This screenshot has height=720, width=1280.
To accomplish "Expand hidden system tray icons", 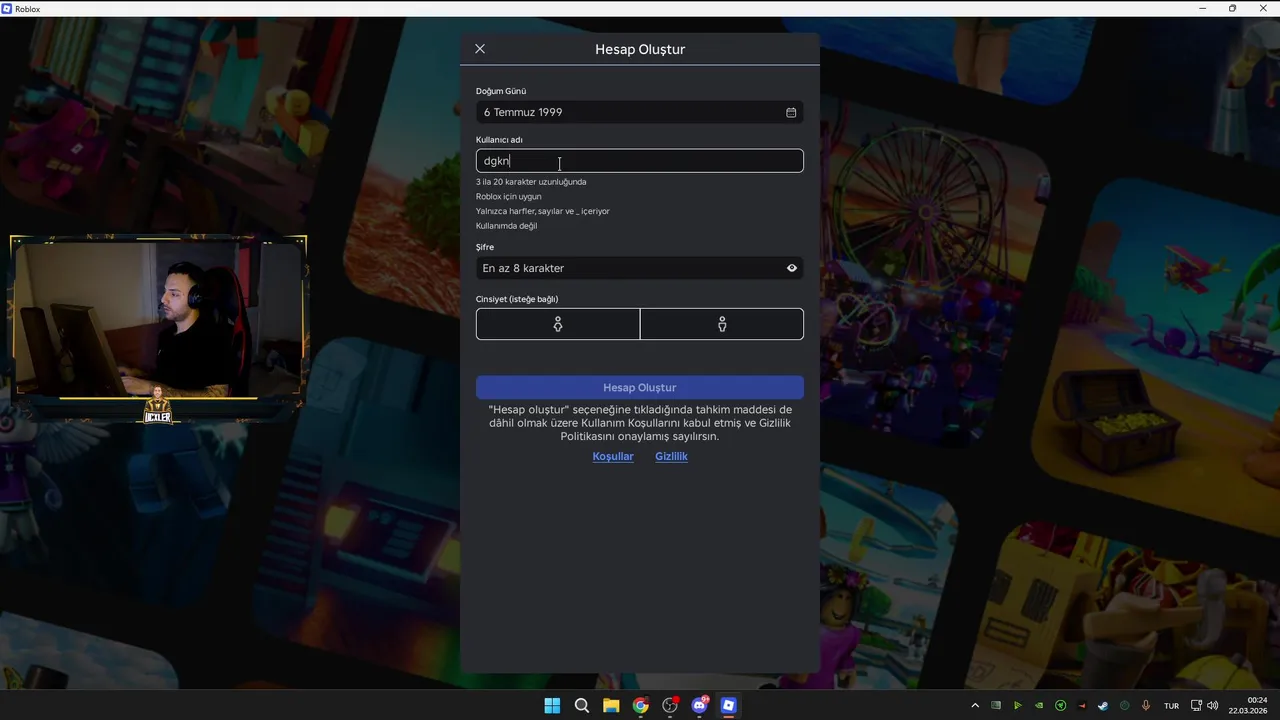I will click(x=975, y=706).
